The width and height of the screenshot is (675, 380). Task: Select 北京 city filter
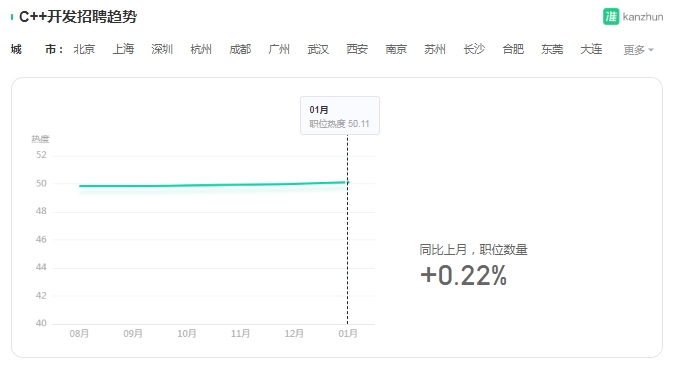coord(84,49)
